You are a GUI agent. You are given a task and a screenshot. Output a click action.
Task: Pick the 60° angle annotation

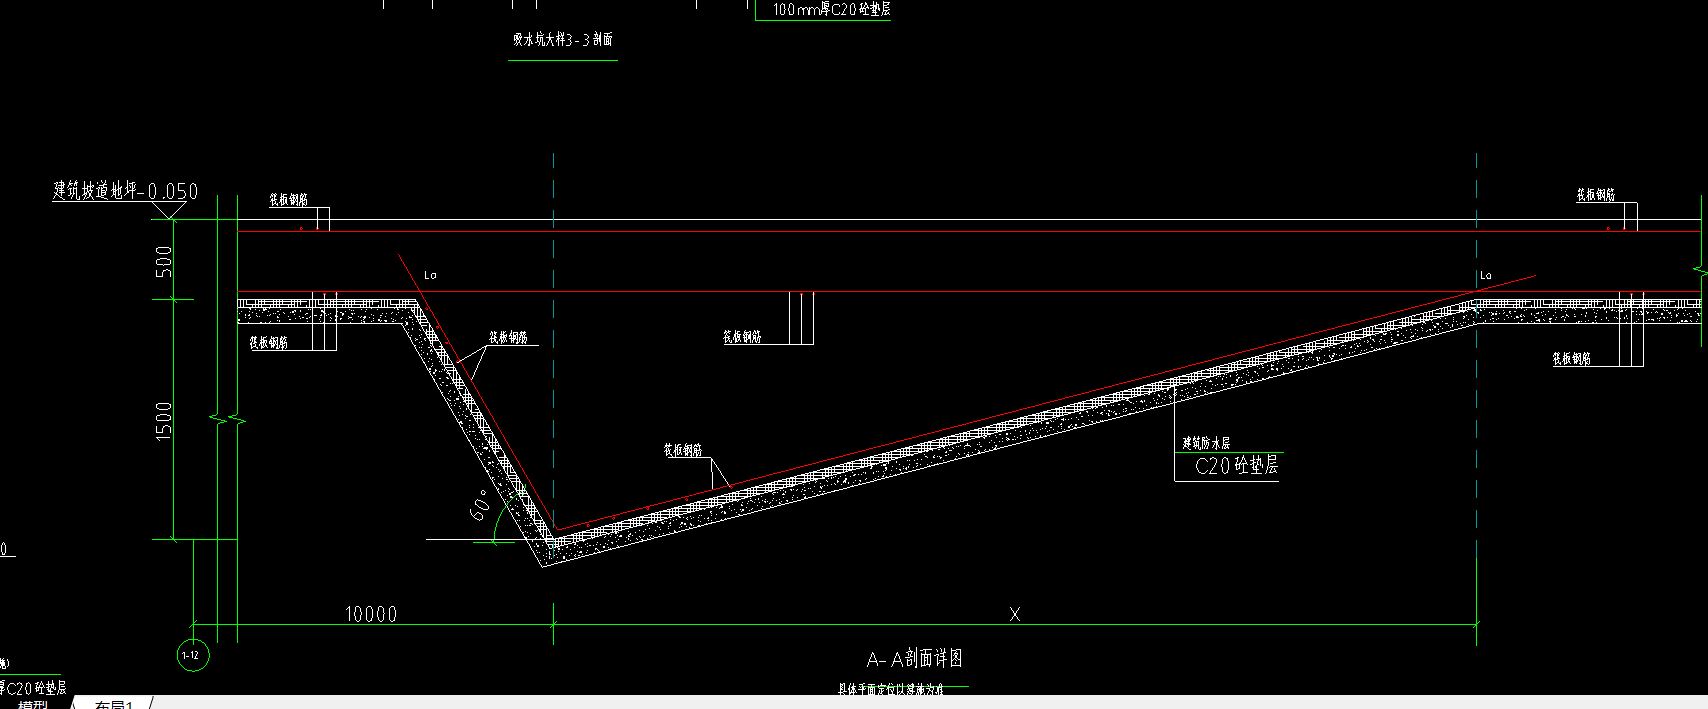pos(483,505)
